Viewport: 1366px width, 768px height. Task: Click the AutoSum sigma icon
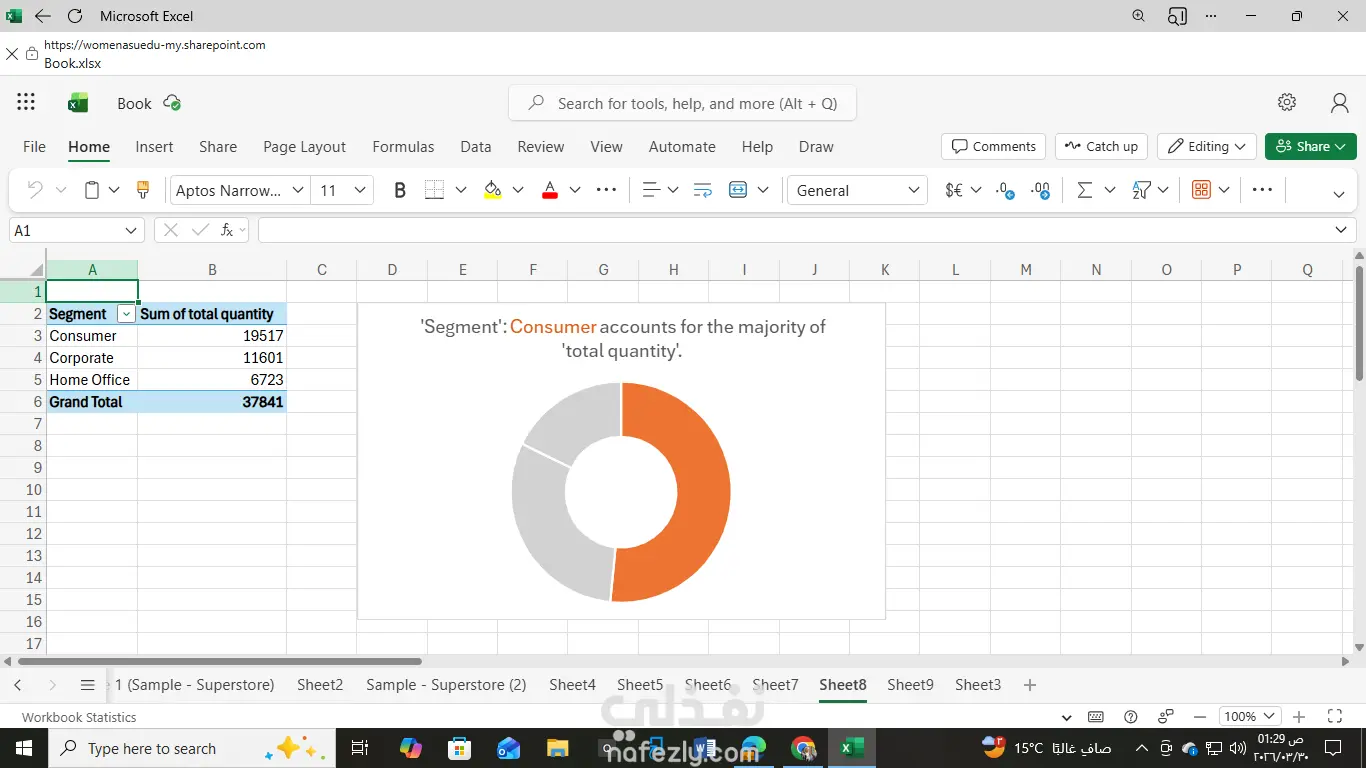1084,190
